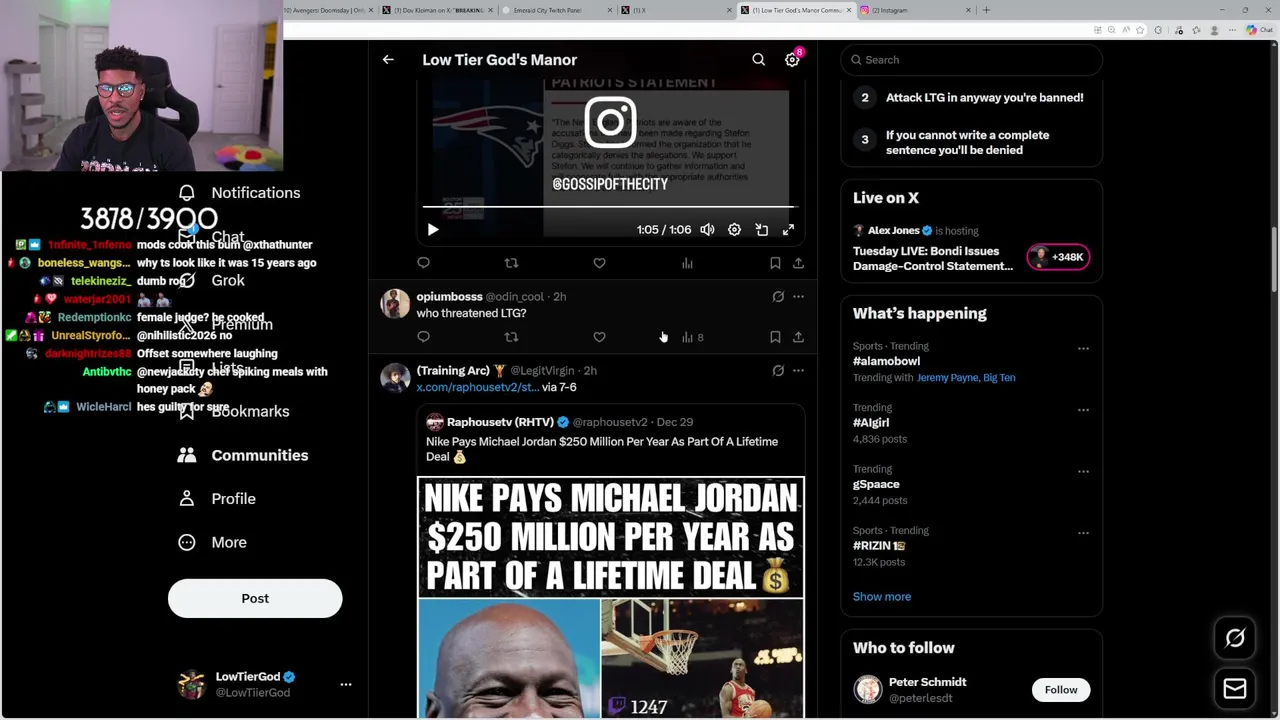
Task: Open the more menu on opiumbosss's post
Action: 798,297
